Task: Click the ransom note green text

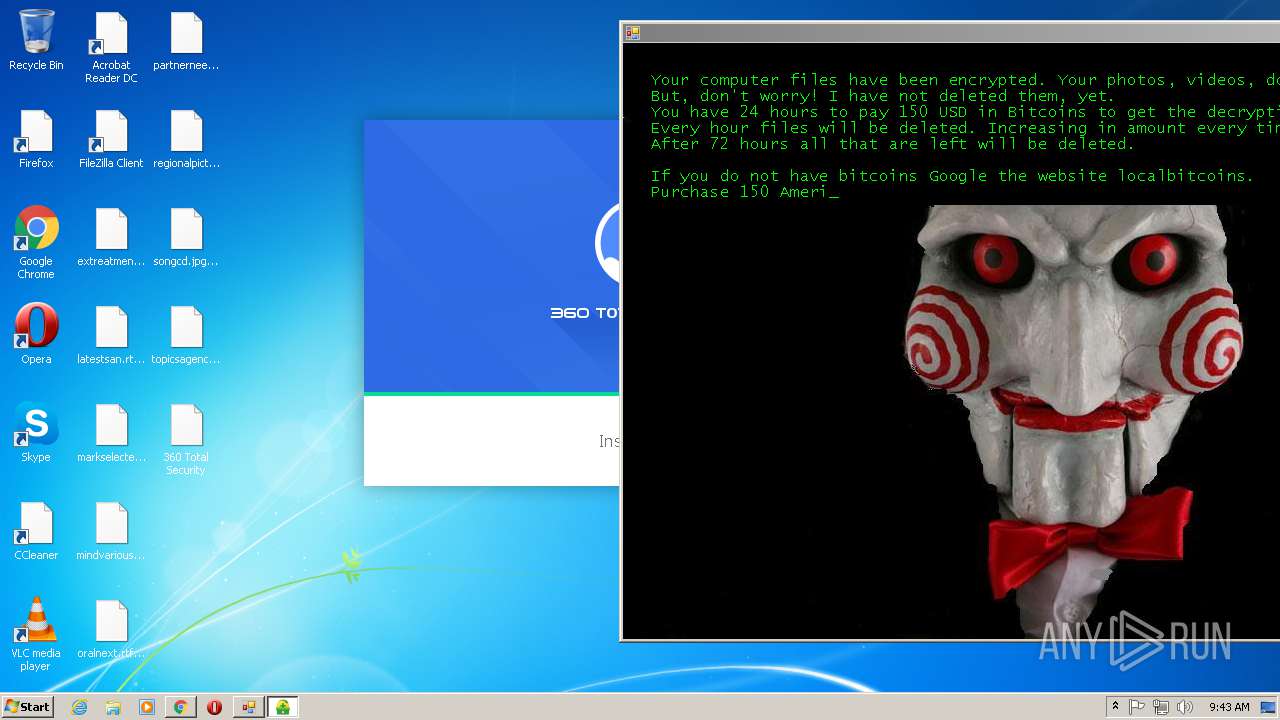Action: pos(964,135)
